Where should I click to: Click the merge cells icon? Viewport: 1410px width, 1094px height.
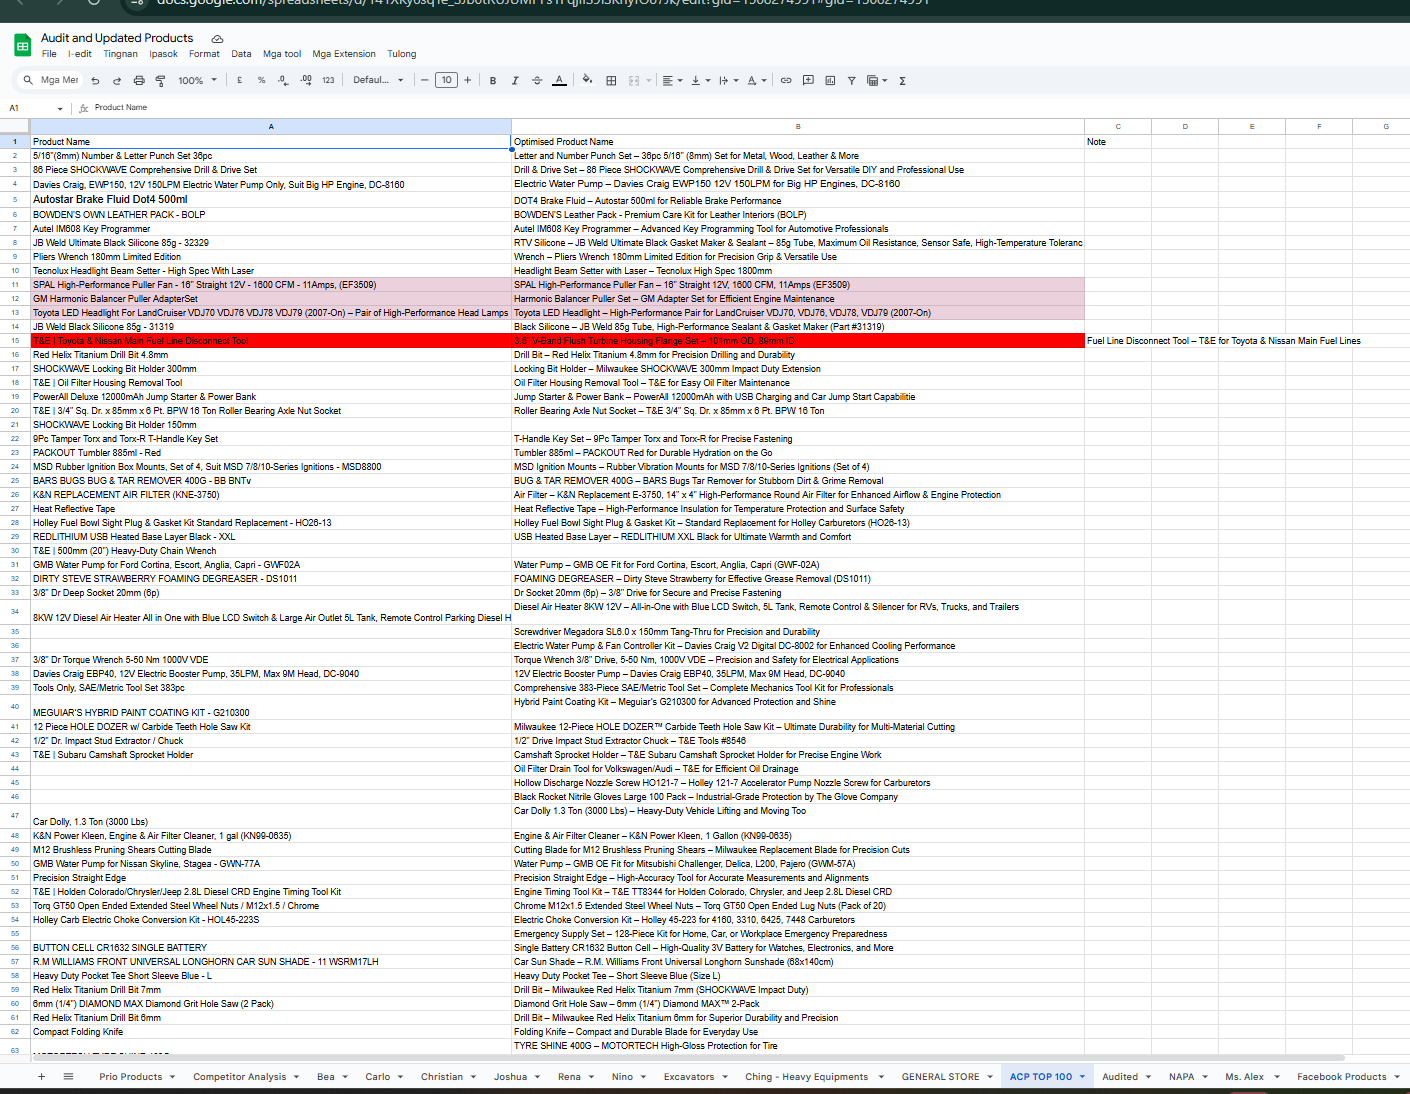pyautogui.click(x=634, y=80)
